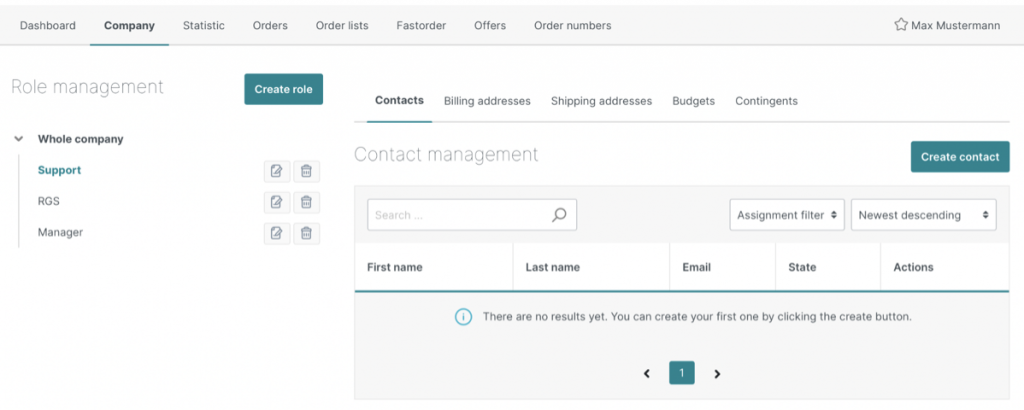Delete the Support role
The width and height of the screenshot is (1024, 410).
[x=306, y=171]
